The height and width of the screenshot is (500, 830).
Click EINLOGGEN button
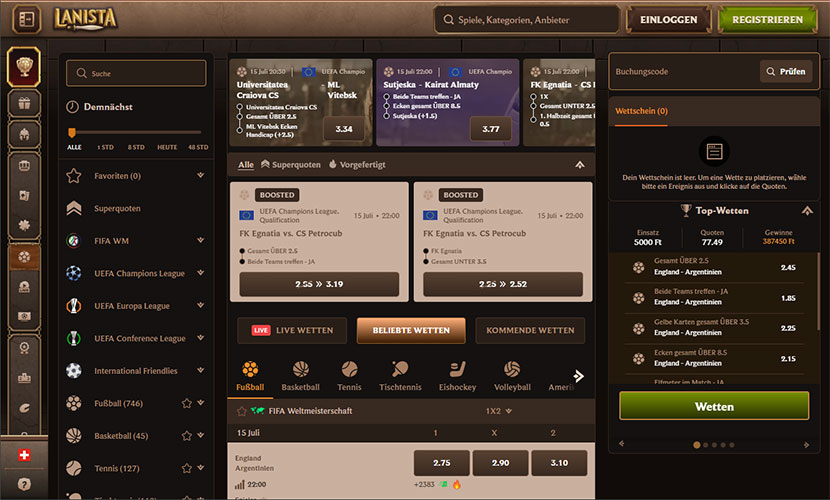(x=669, y=20)
